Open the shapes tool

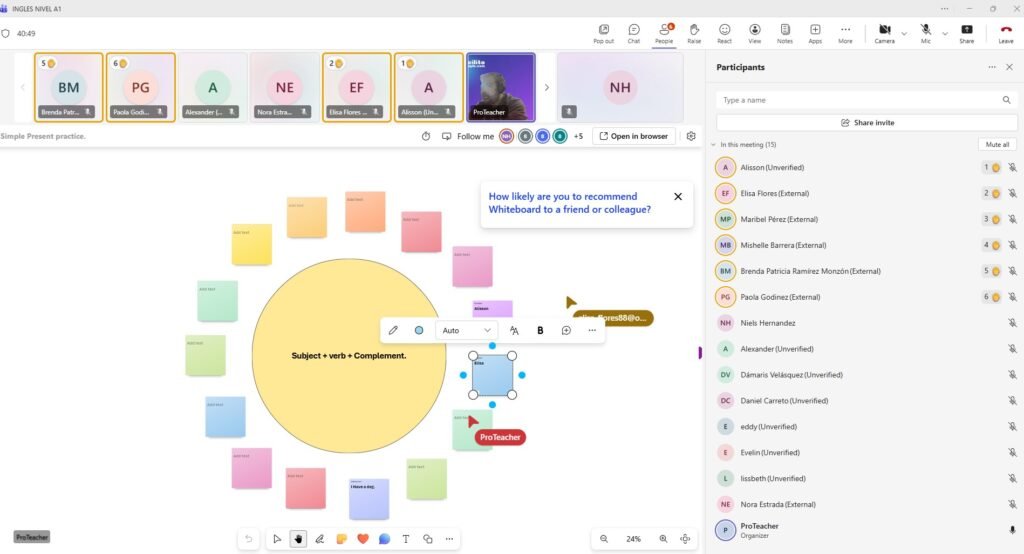click(x=428, y=539)
